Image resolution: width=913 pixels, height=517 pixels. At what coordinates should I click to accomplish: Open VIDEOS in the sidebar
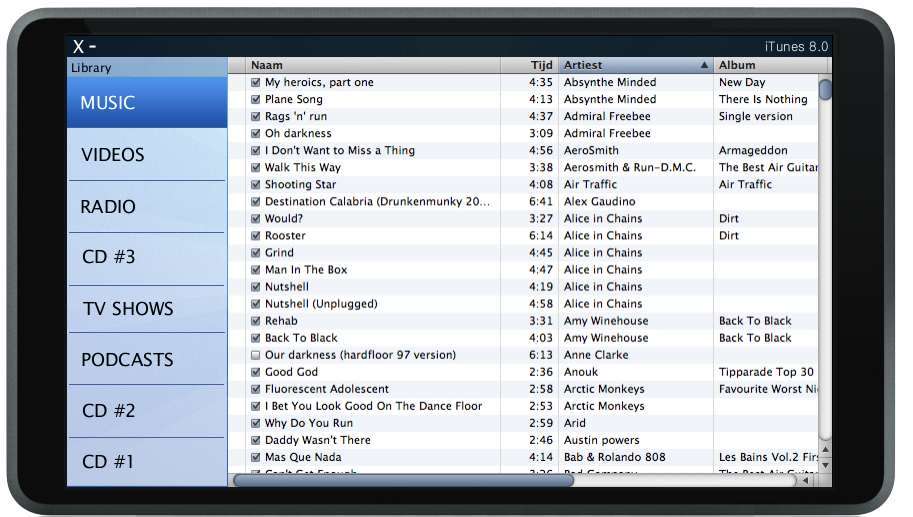147,154
